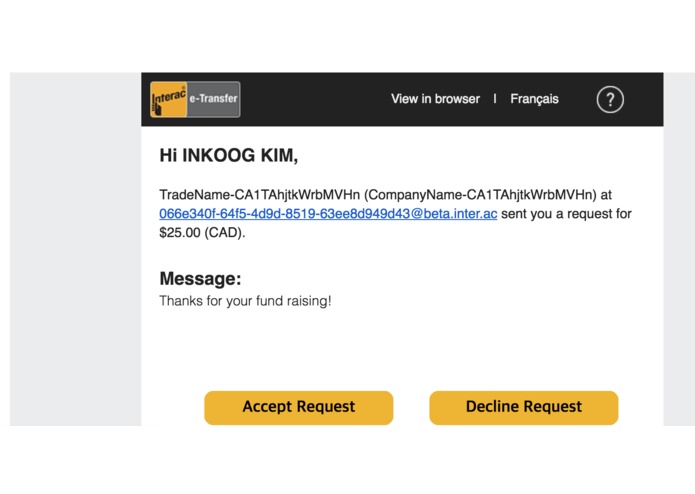
Task: Click the gray margin right of the email
Action: point(679,249)
